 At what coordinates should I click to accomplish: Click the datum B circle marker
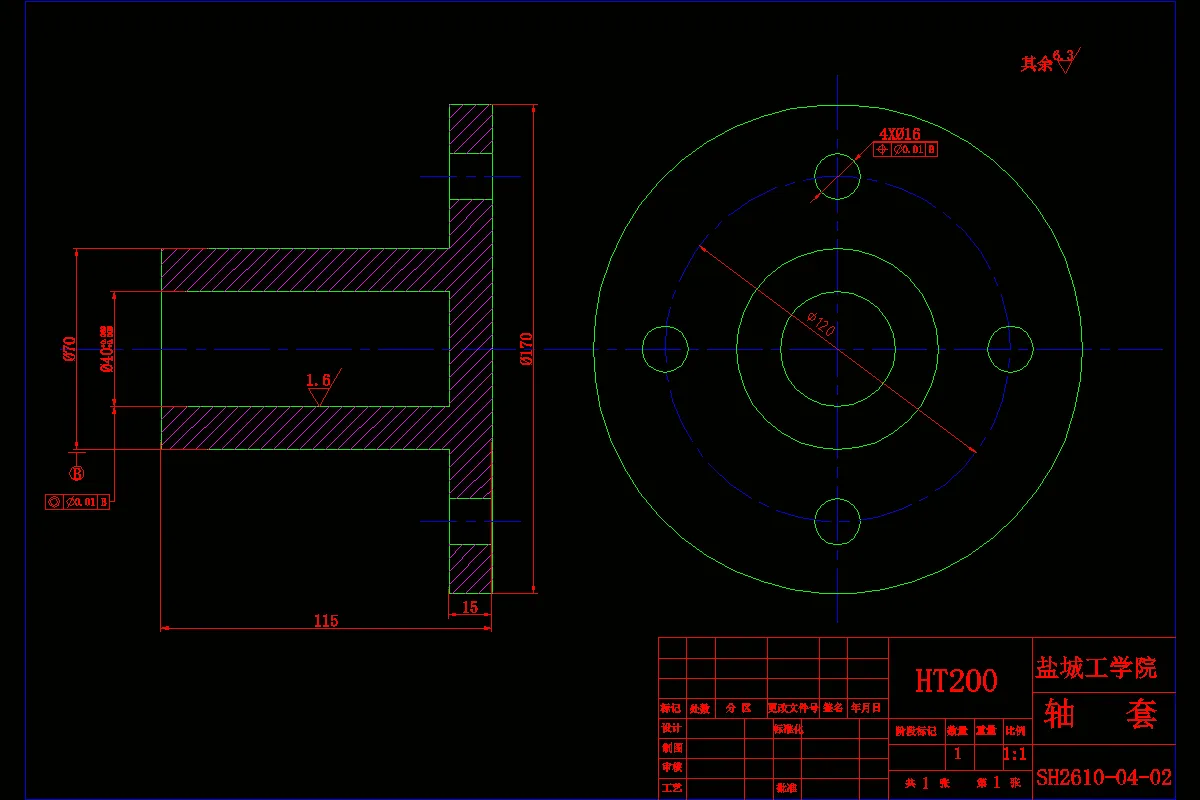coord(76,473)
